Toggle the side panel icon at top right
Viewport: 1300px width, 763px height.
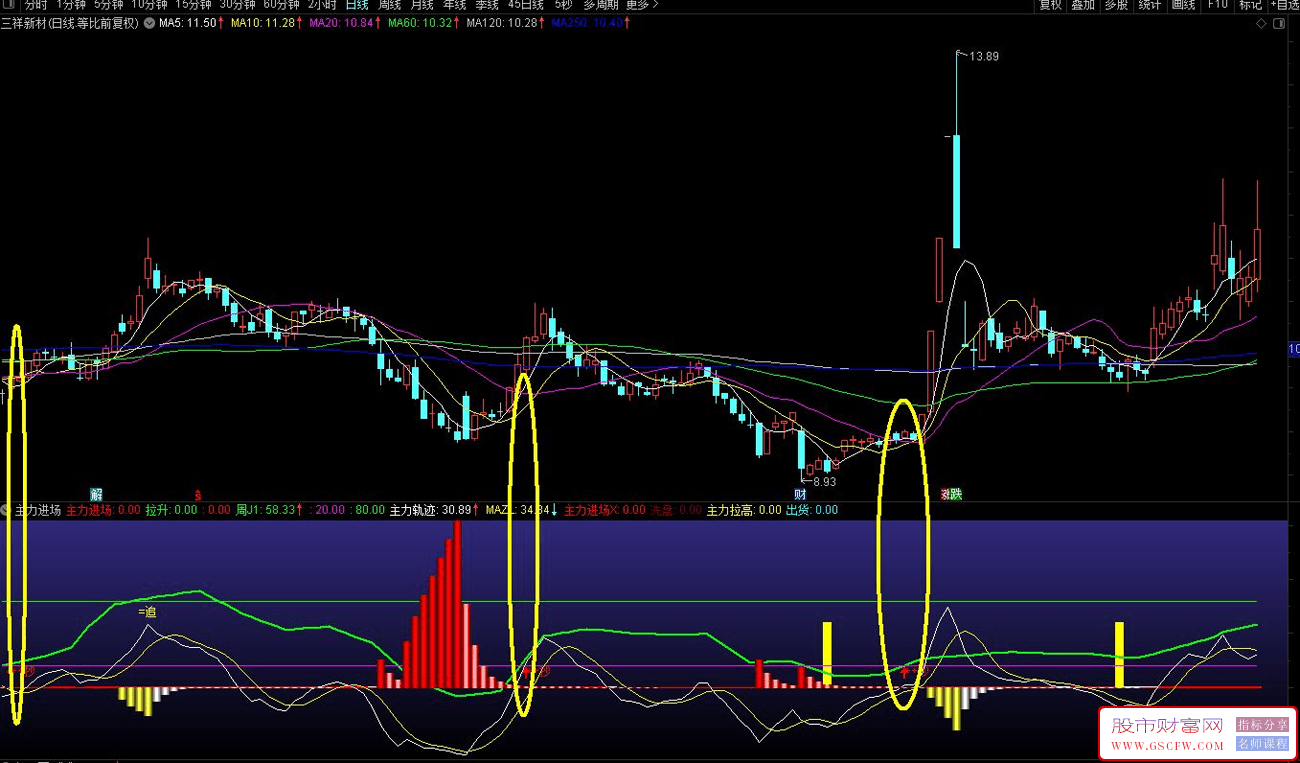tap(1280, 23)
